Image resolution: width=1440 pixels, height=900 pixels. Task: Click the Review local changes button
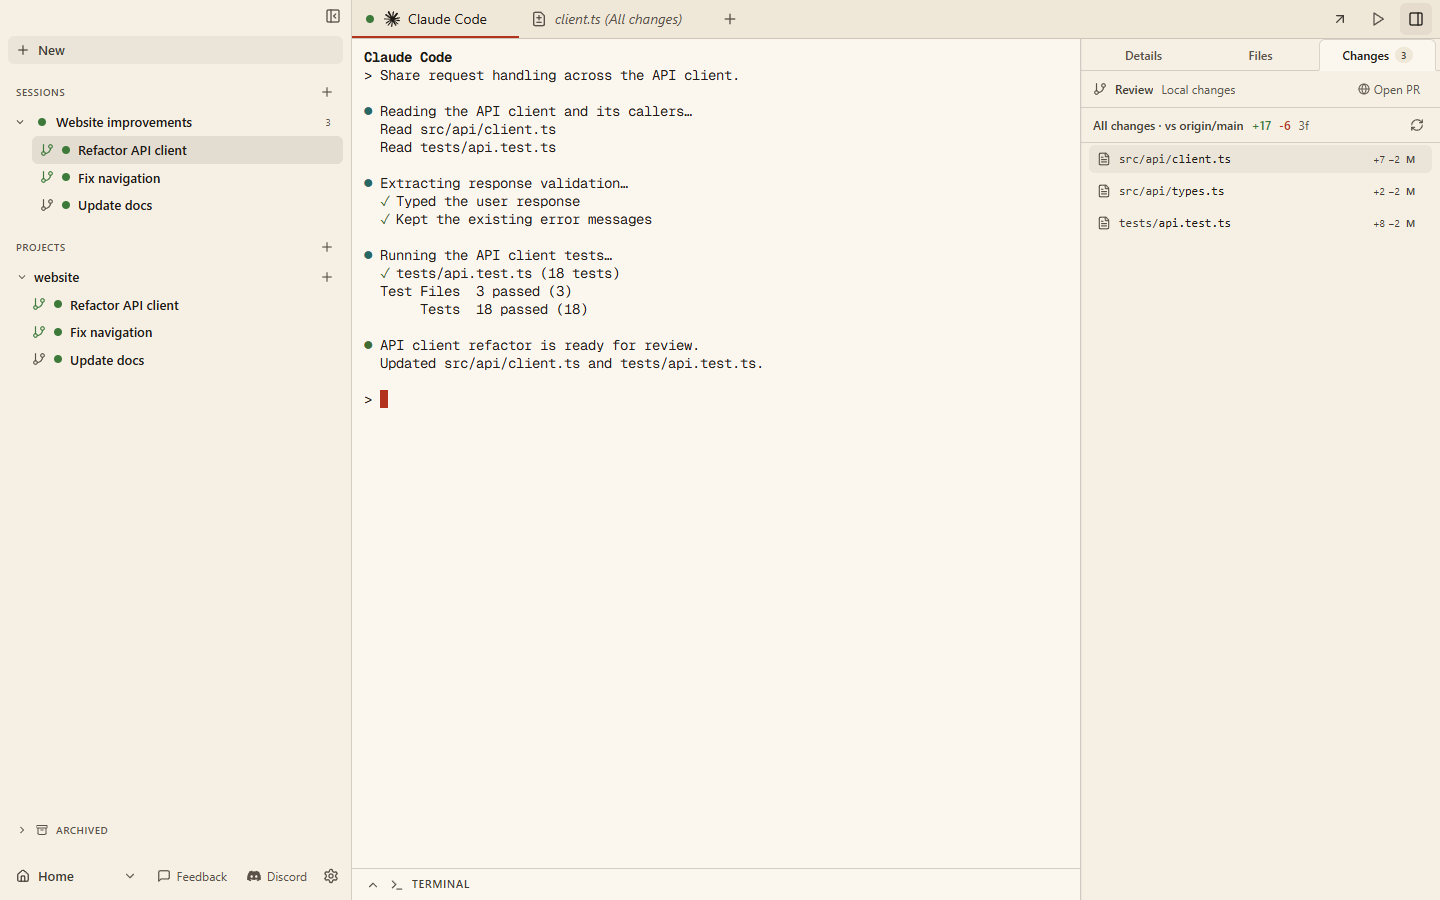(x=1164, y=89)
